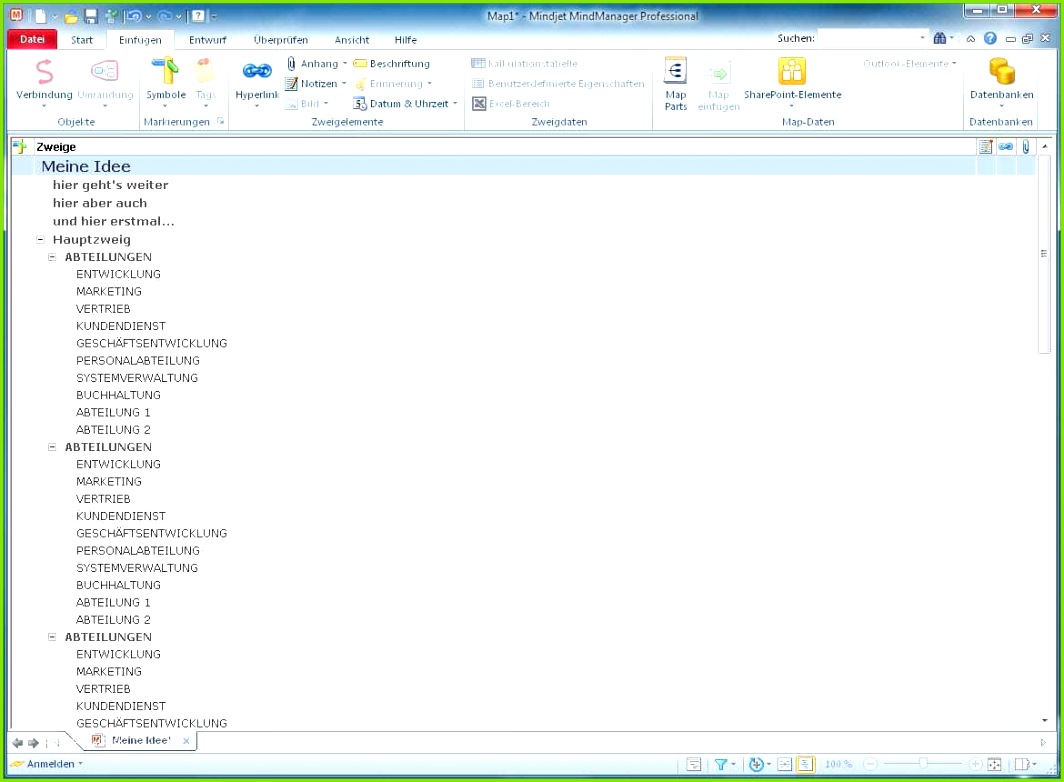Click the filter funnel icon in status bar
The image size is (1064, 782).
pos(721,764)
